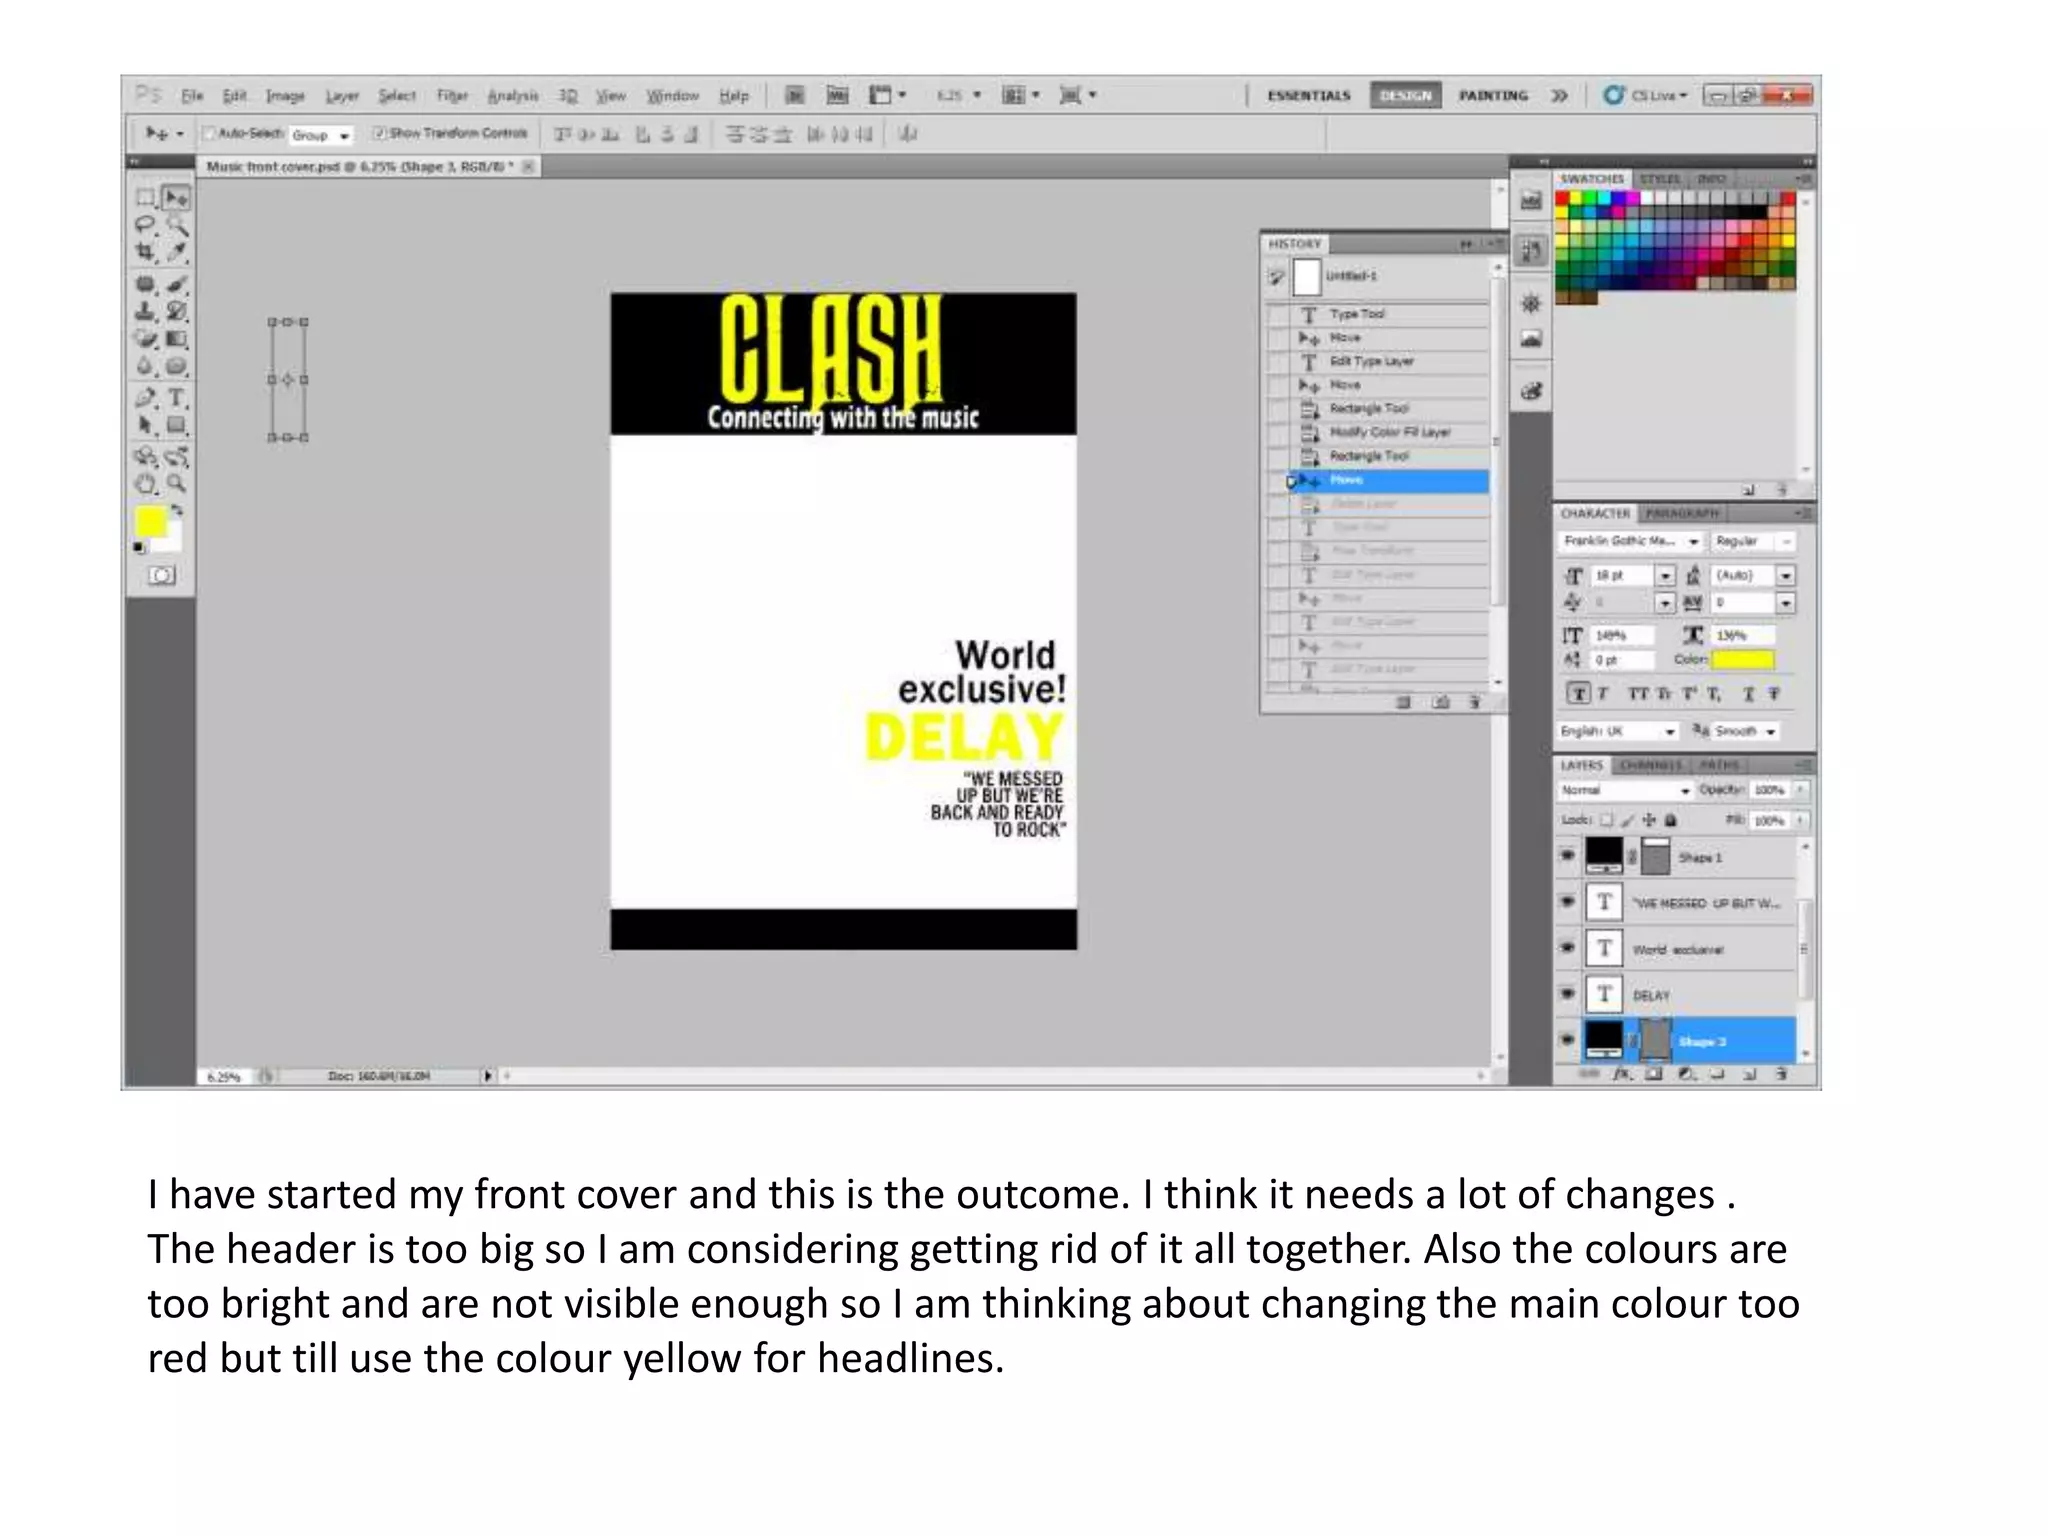Screen dimensions: 2048x1536
Task: Select the Pen tool
Action: pyautogui.click(x=146, y=398)
